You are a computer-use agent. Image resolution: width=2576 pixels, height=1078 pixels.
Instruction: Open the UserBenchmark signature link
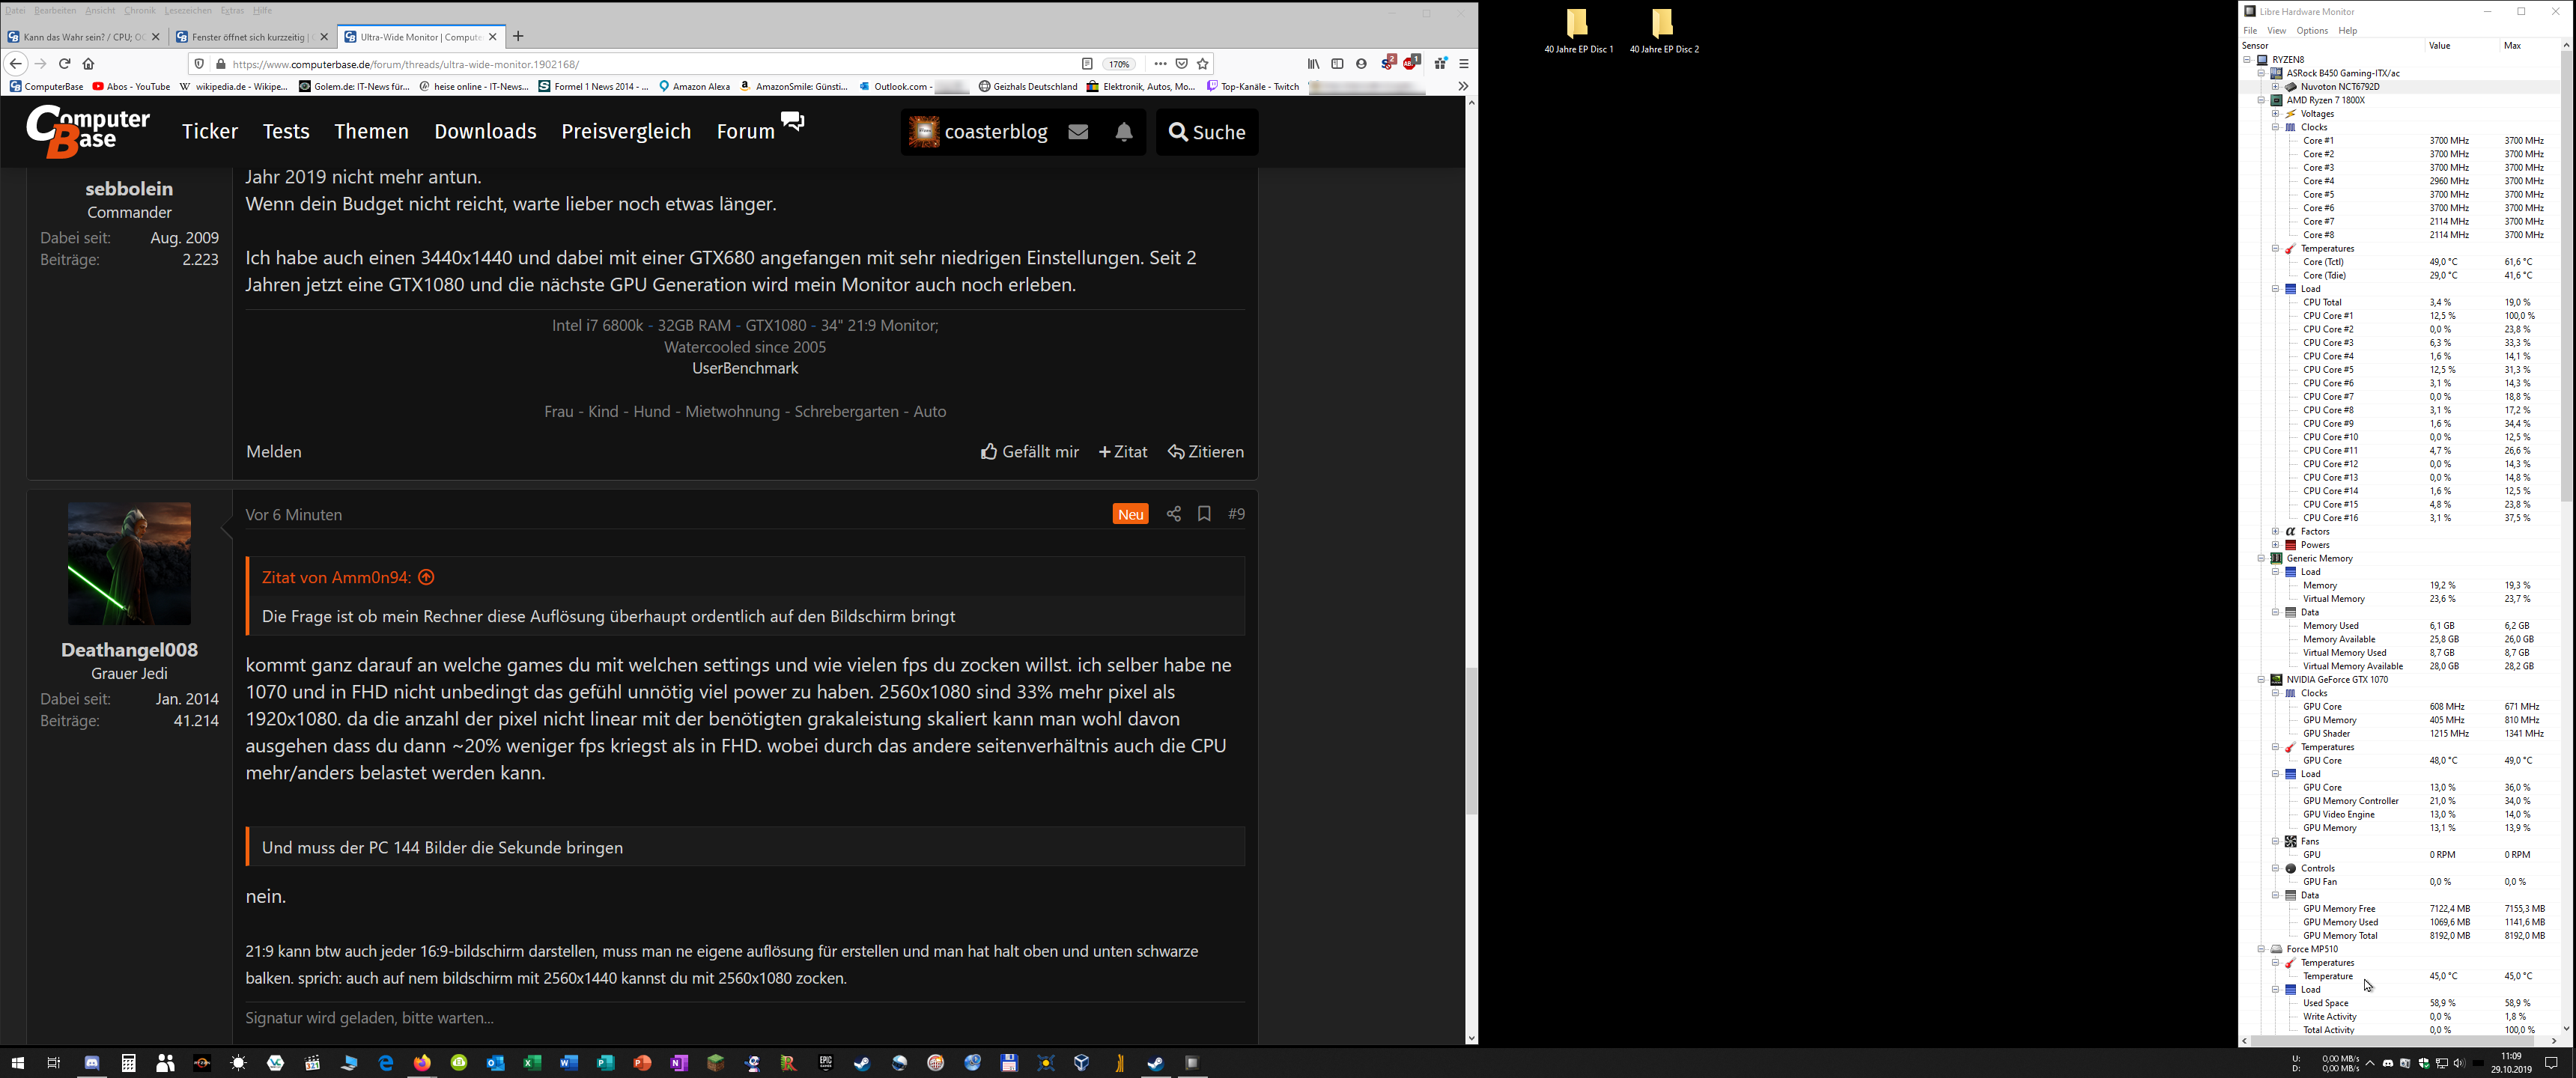(744, 369)
